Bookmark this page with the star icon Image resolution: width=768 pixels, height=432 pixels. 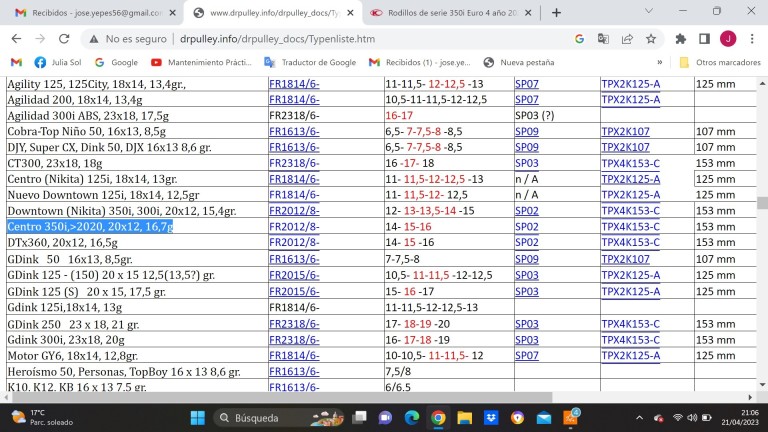click(651, 39)
